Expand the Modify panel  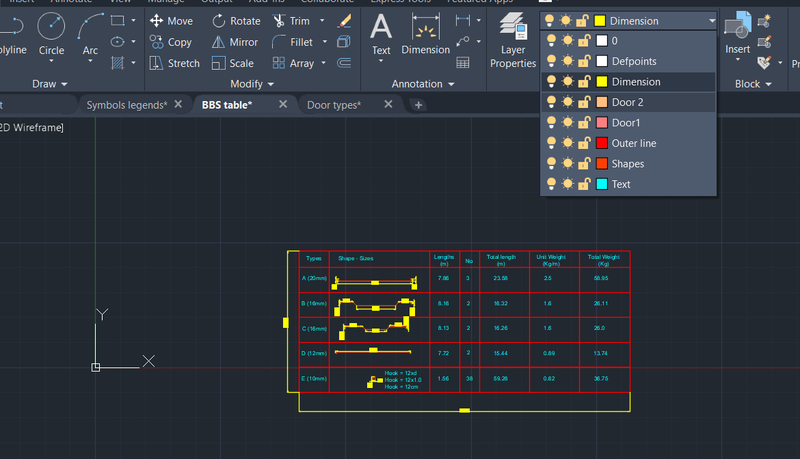[252, 84]
